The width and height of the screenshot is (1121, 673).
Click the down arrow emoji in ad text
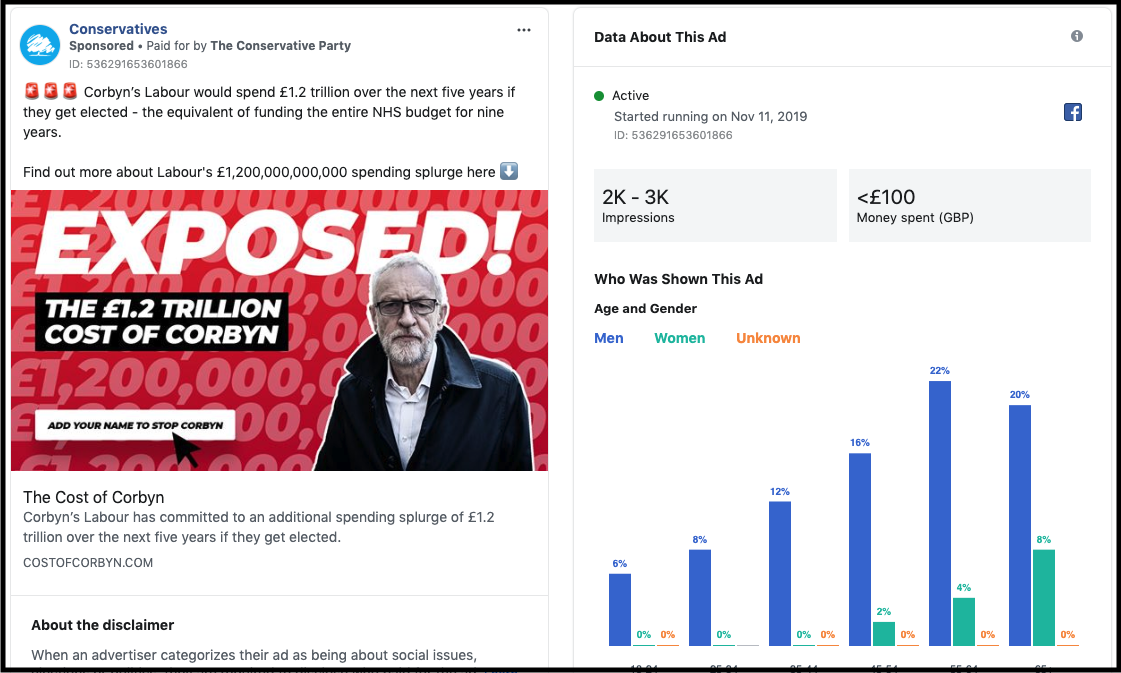point(509,171)
